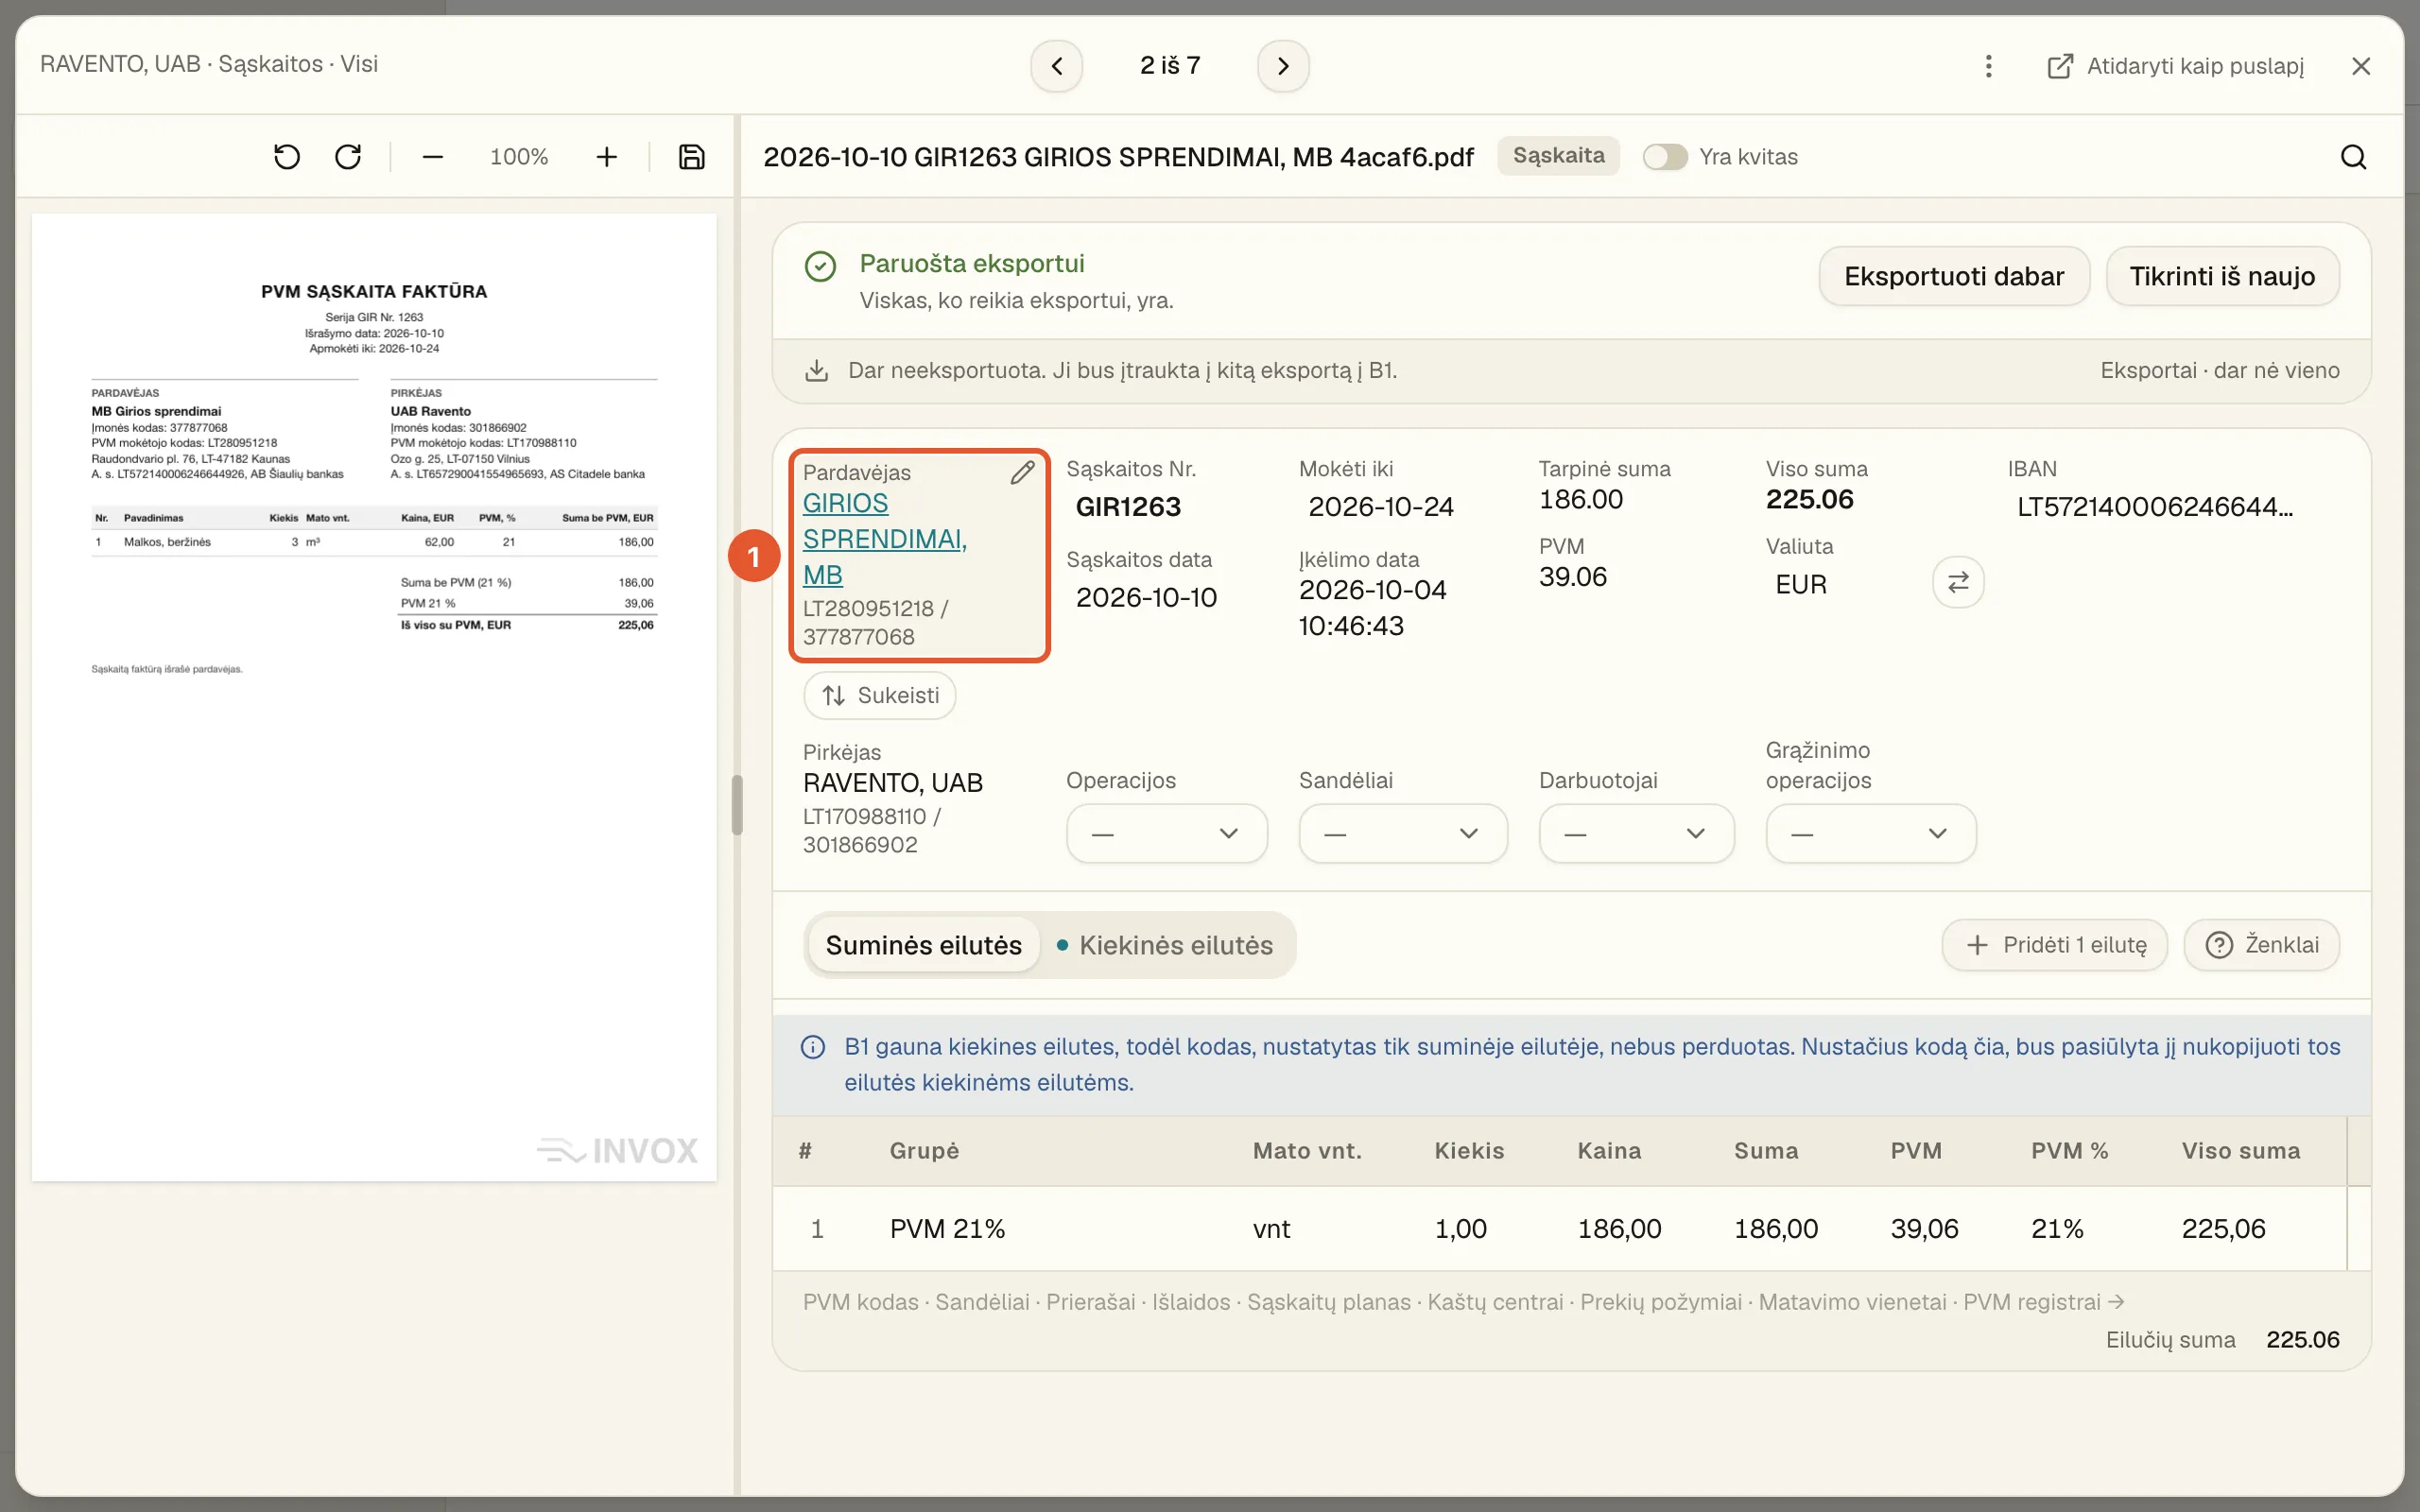Rotate the PDF clockwise

point(348,157)
